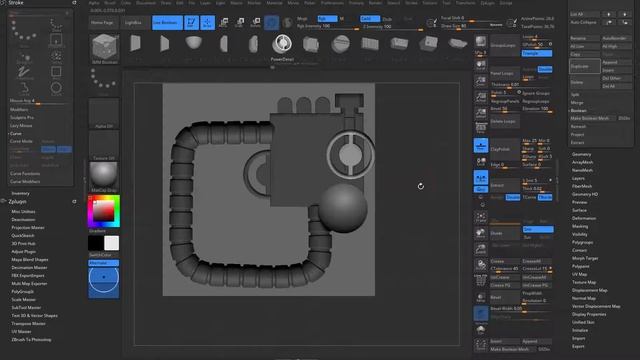The image size is (640, 360).
Task: Click the Duplicate subtool button
Action: point(584,66)
